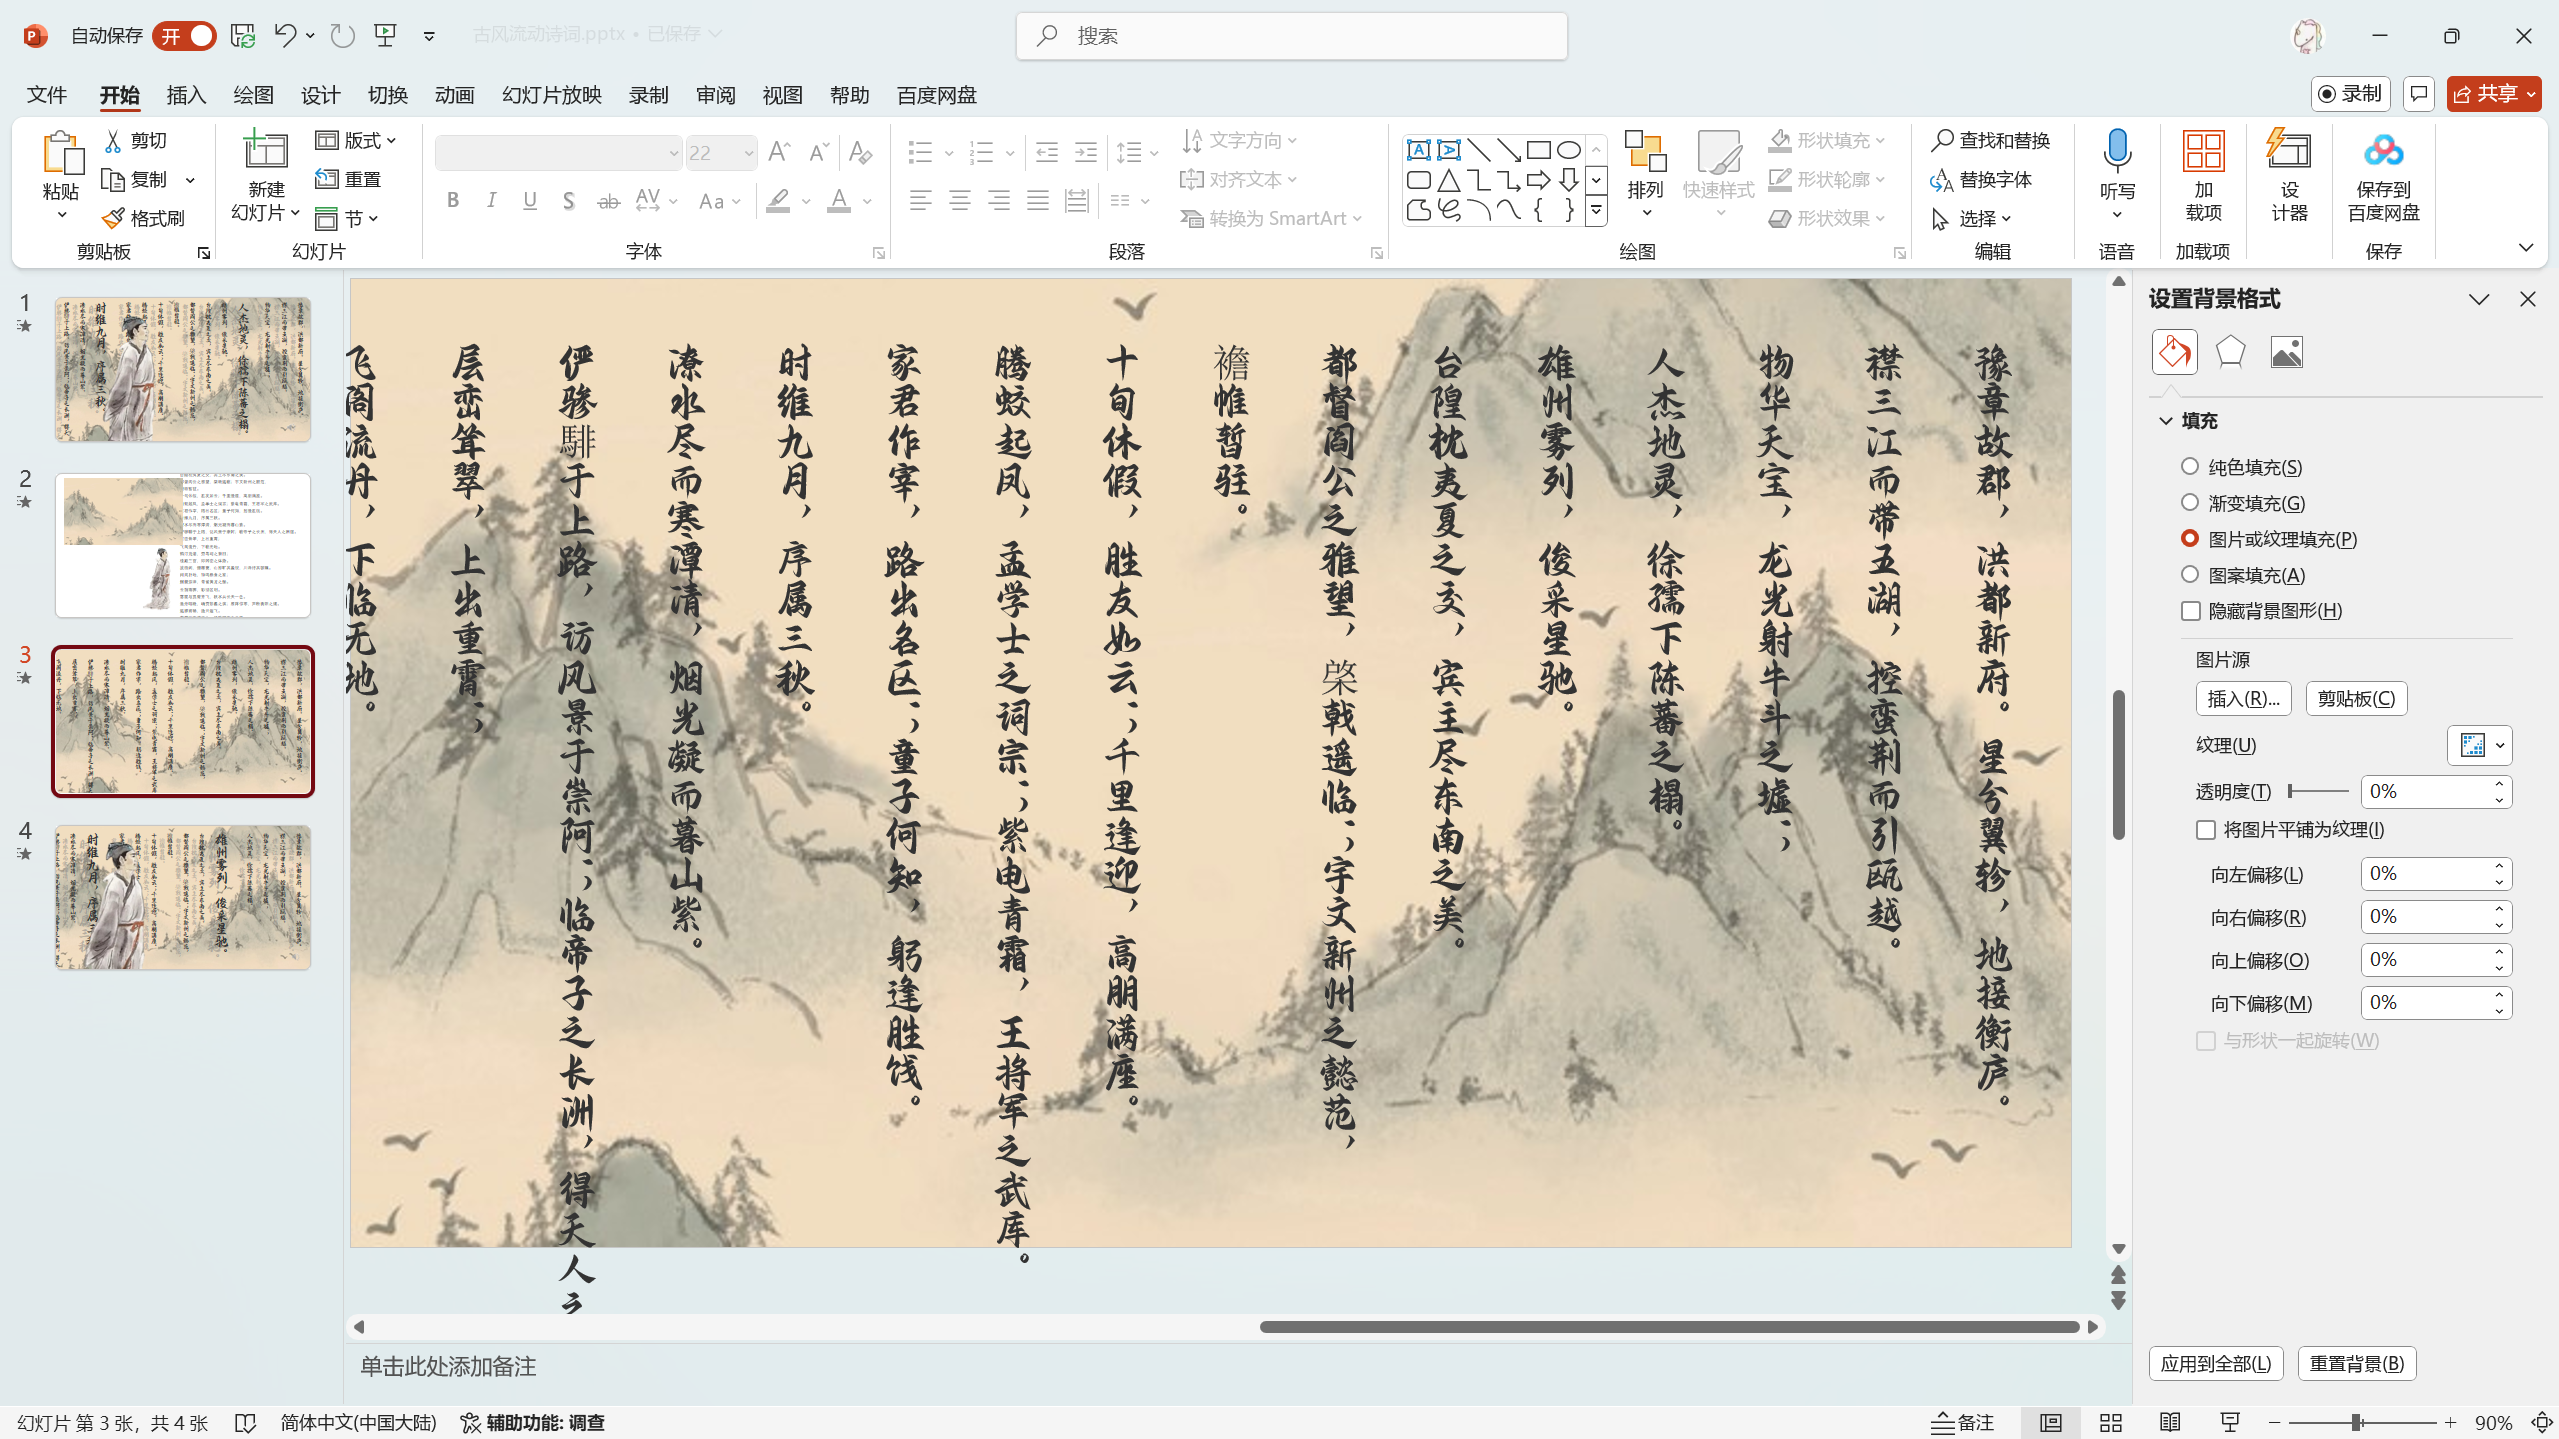Toggle Italic formatting

(x=491, y=201)
